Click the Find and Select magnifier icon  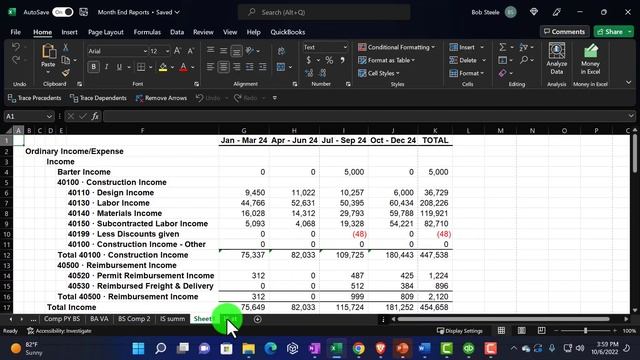[x=524, y=60]
